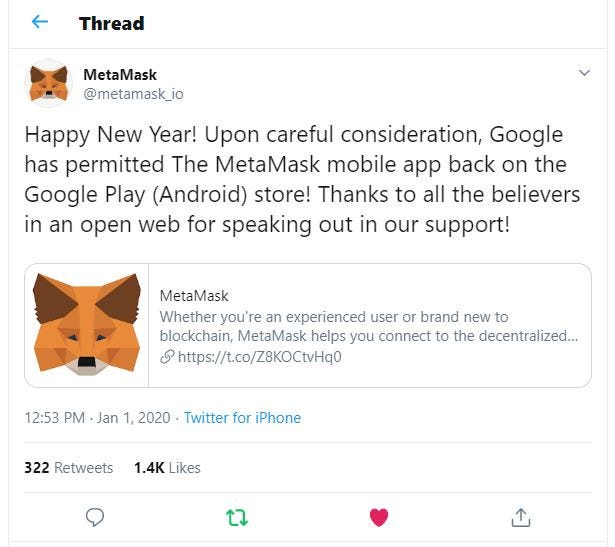This screenshot has height=547, width=615.
Task: Click the link card description text
Action: coord(368,326)
